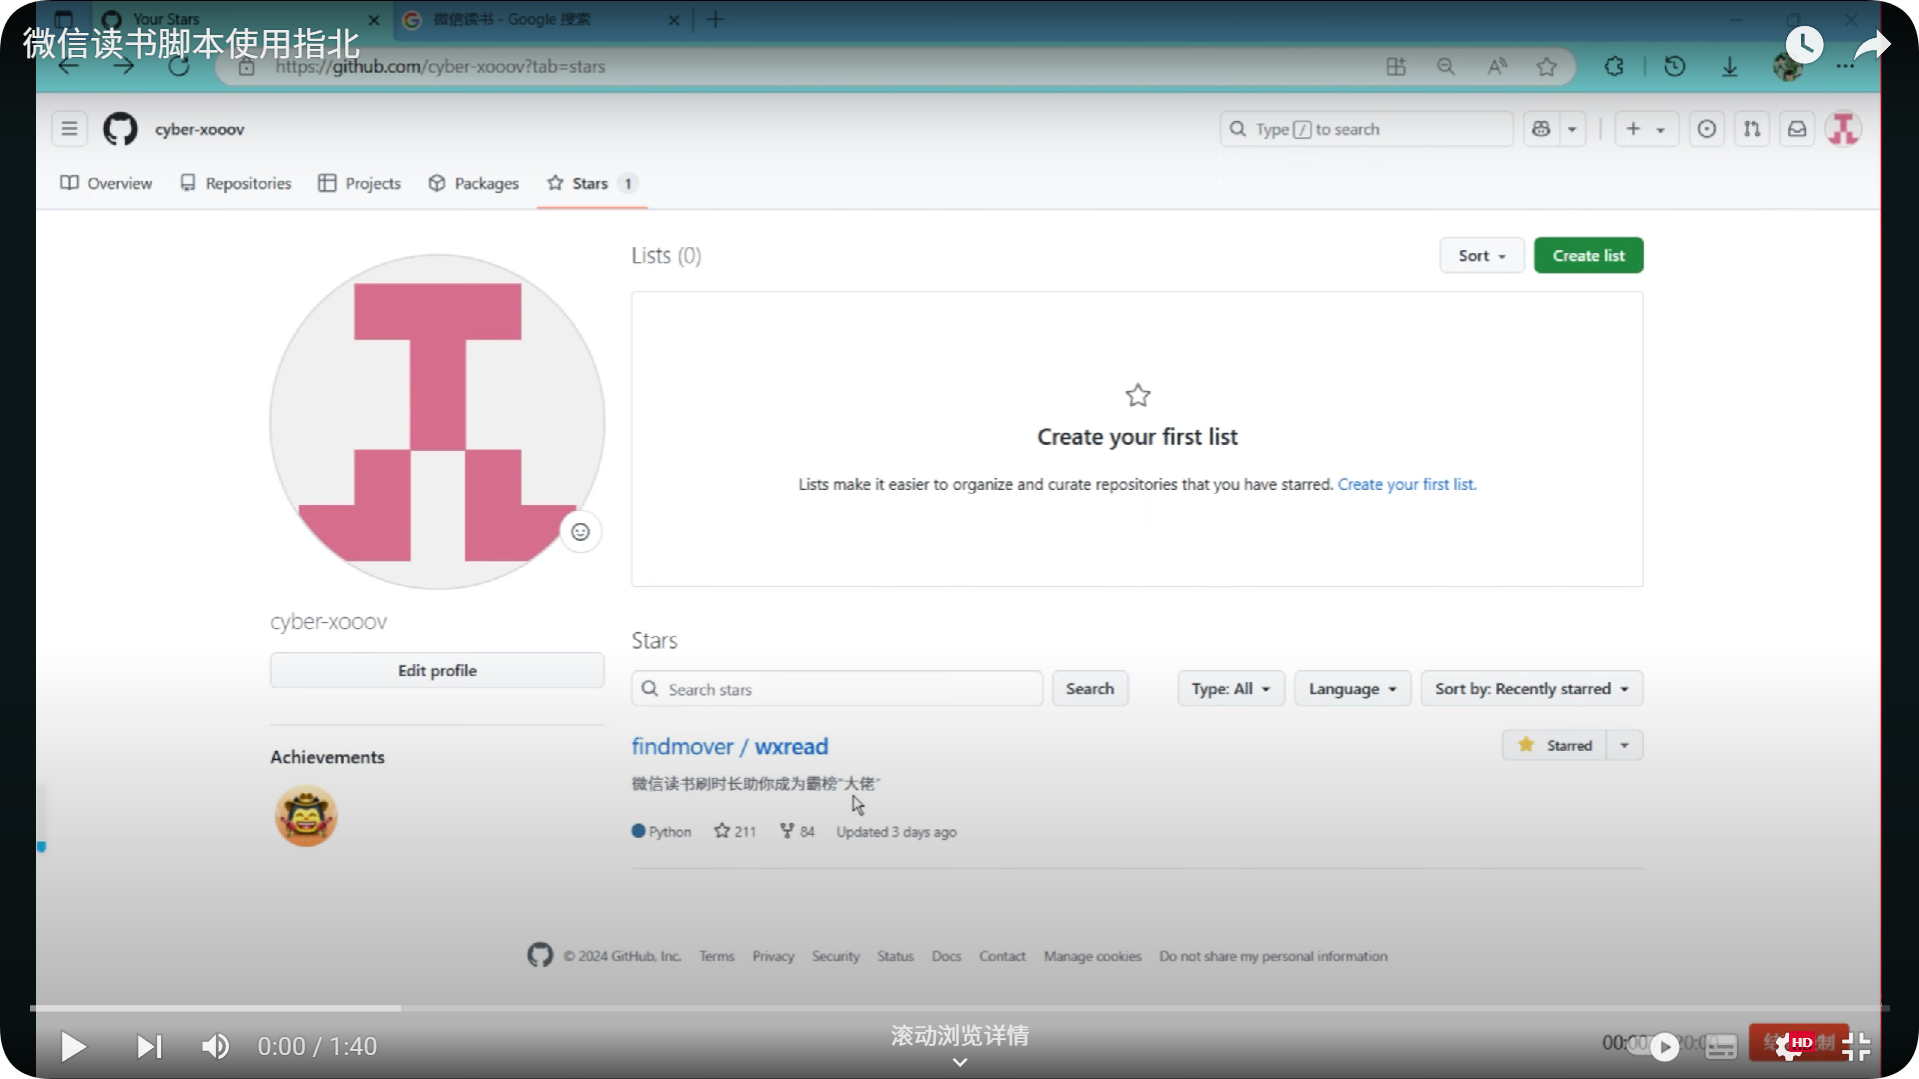Click the set status smiley icon on avatar

coord(580,532)
